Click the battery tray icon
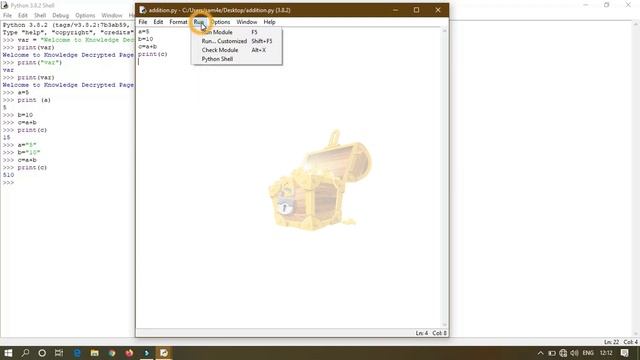Screen dimensions: 640x360 552,353
